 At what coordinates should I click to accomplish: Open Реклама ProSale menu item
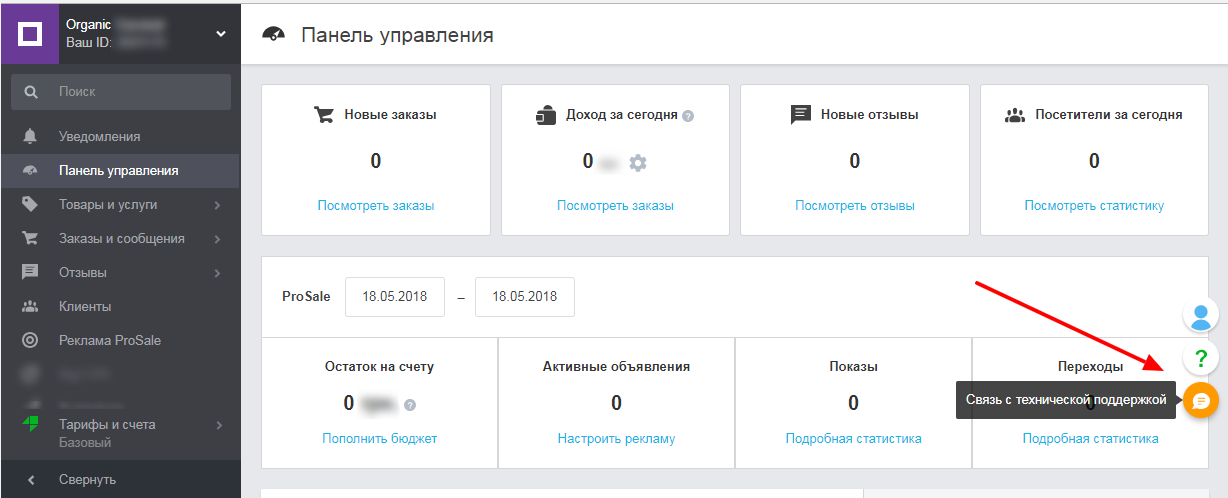tap(109, 341)
